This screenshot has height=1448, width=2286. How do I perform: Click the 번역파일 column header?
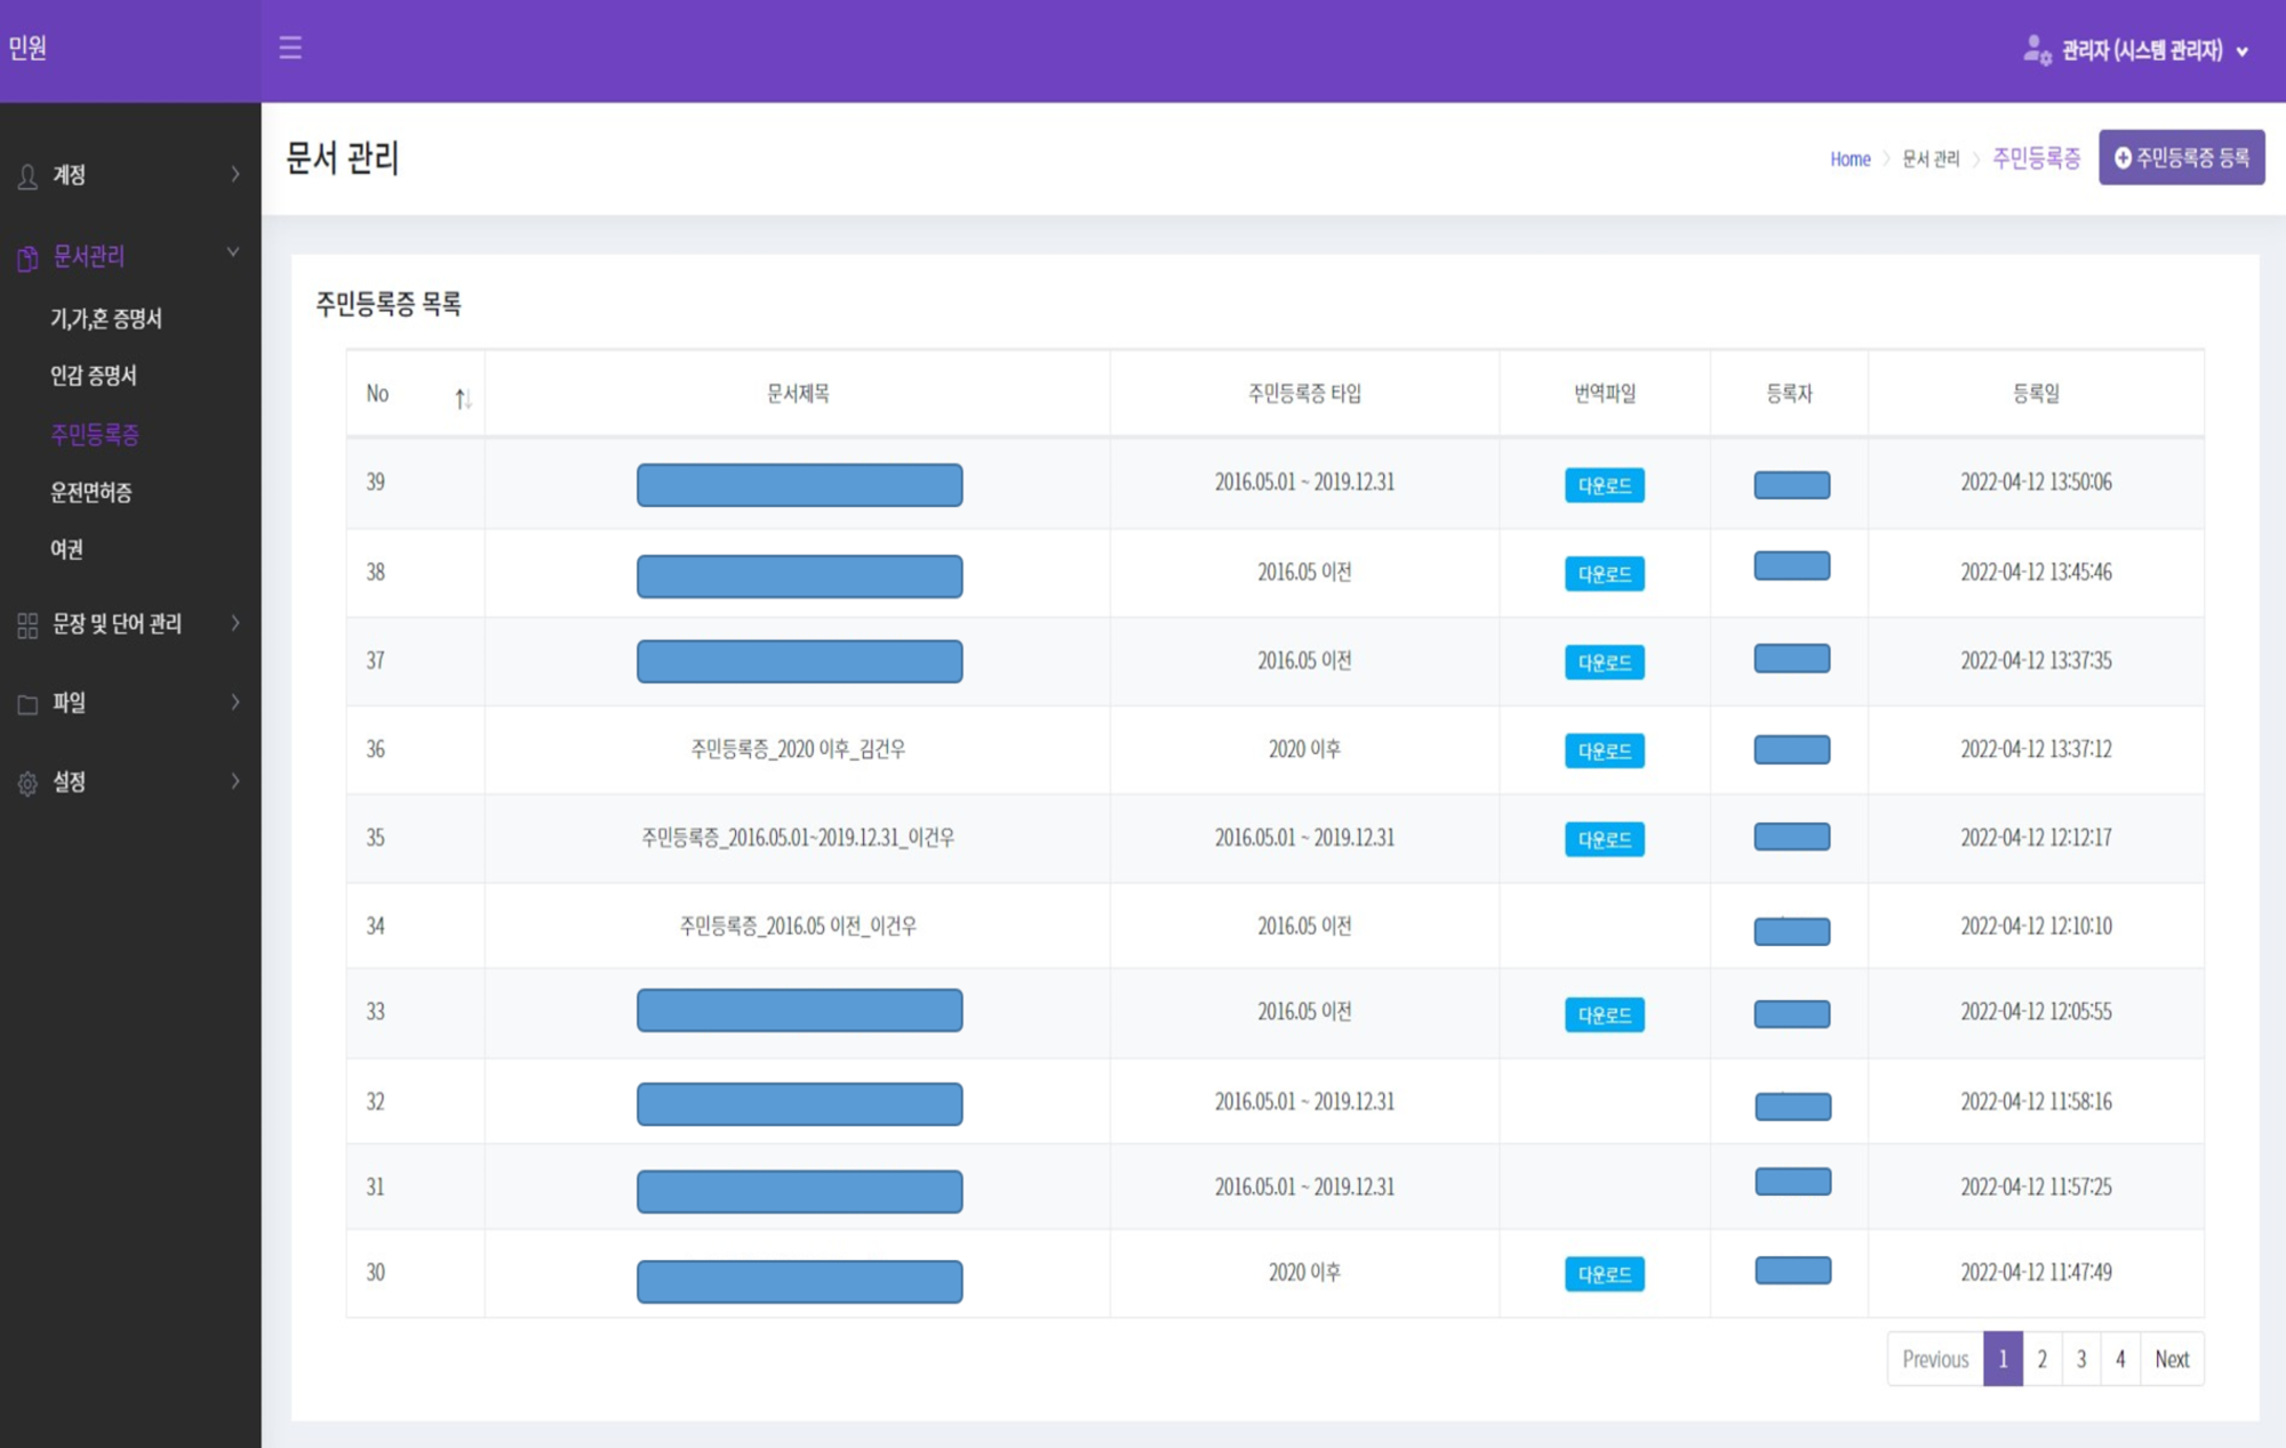coord(1604,394)
